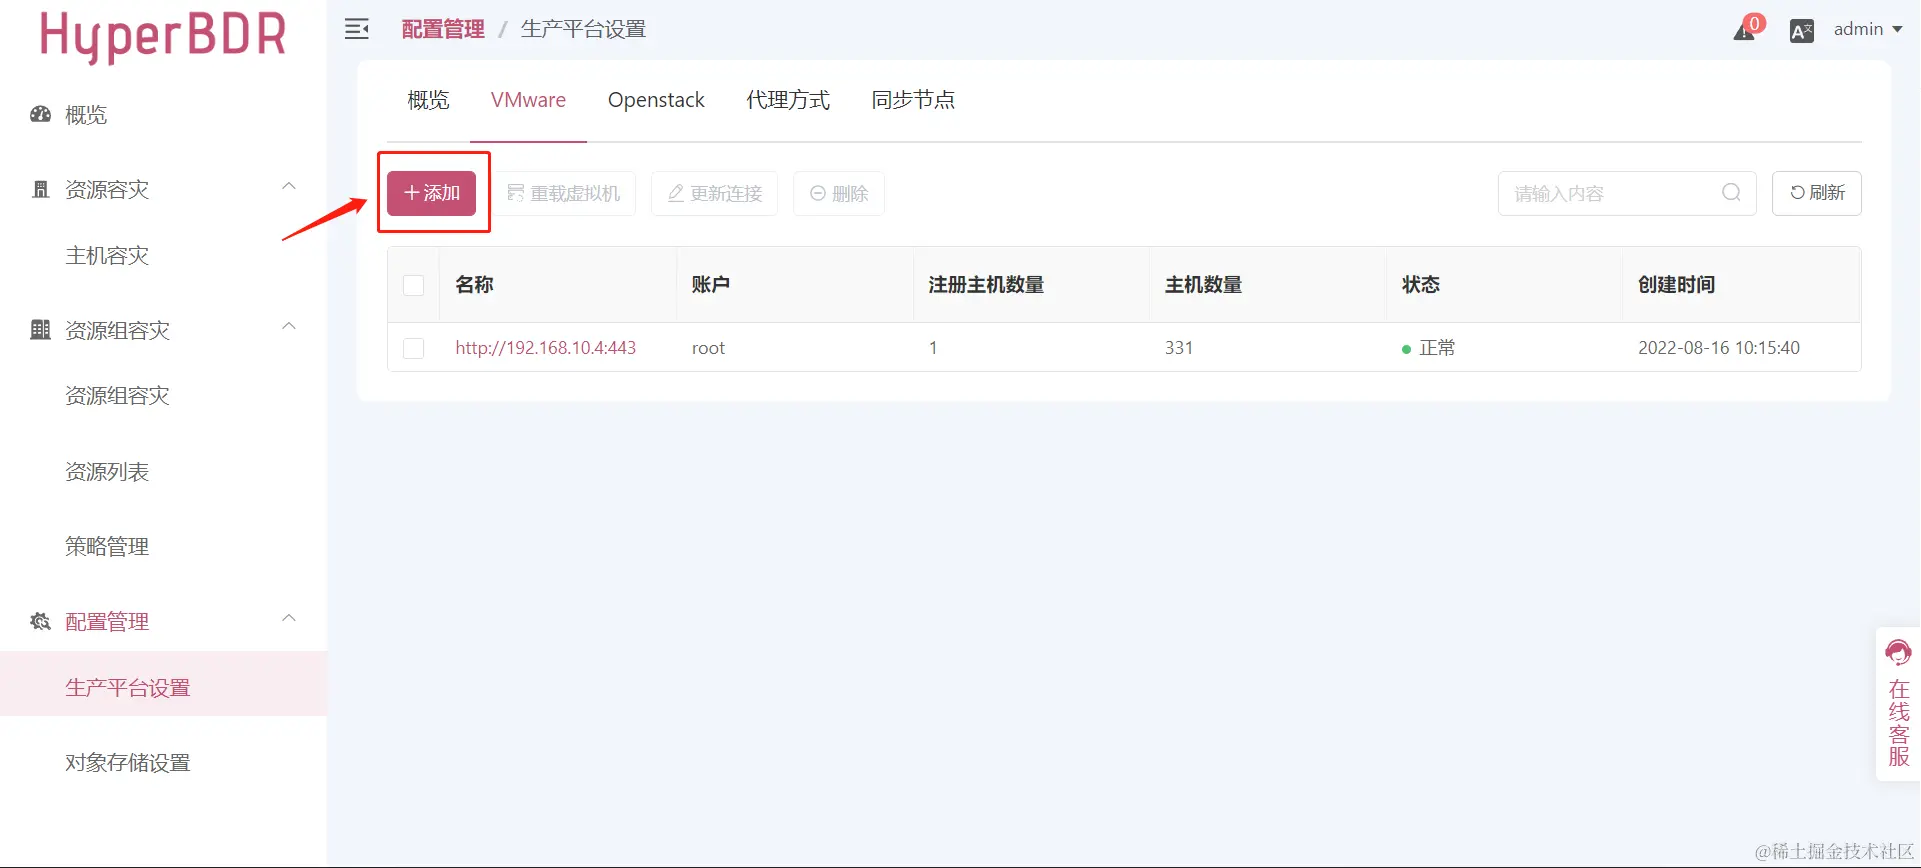Switch to the 同步节点 tab

(913, 100)
